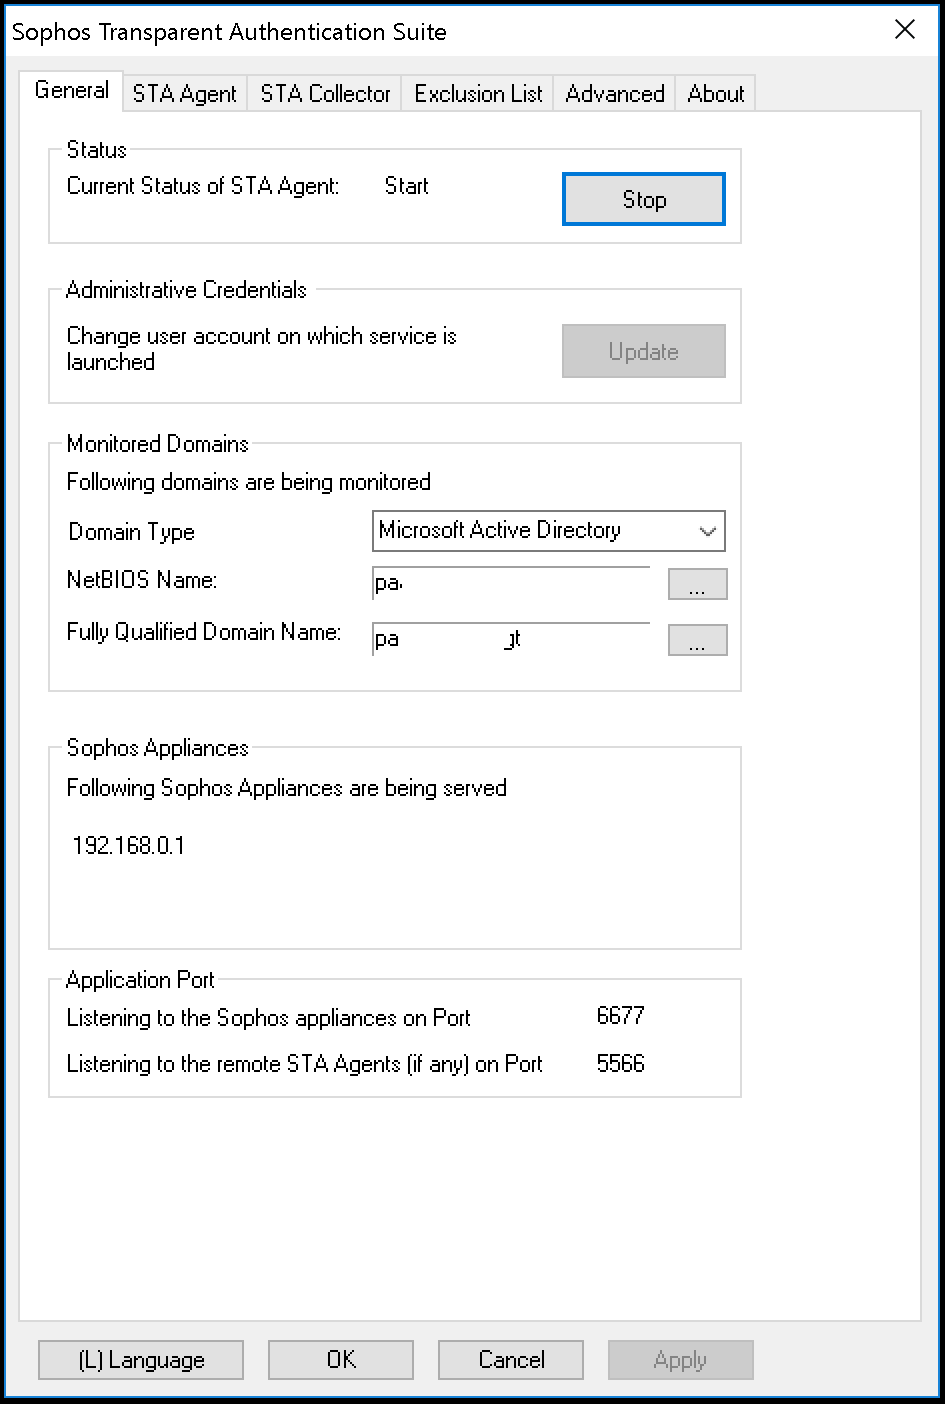
Task: Switch to the General tab
Action: tap(71, 90)
